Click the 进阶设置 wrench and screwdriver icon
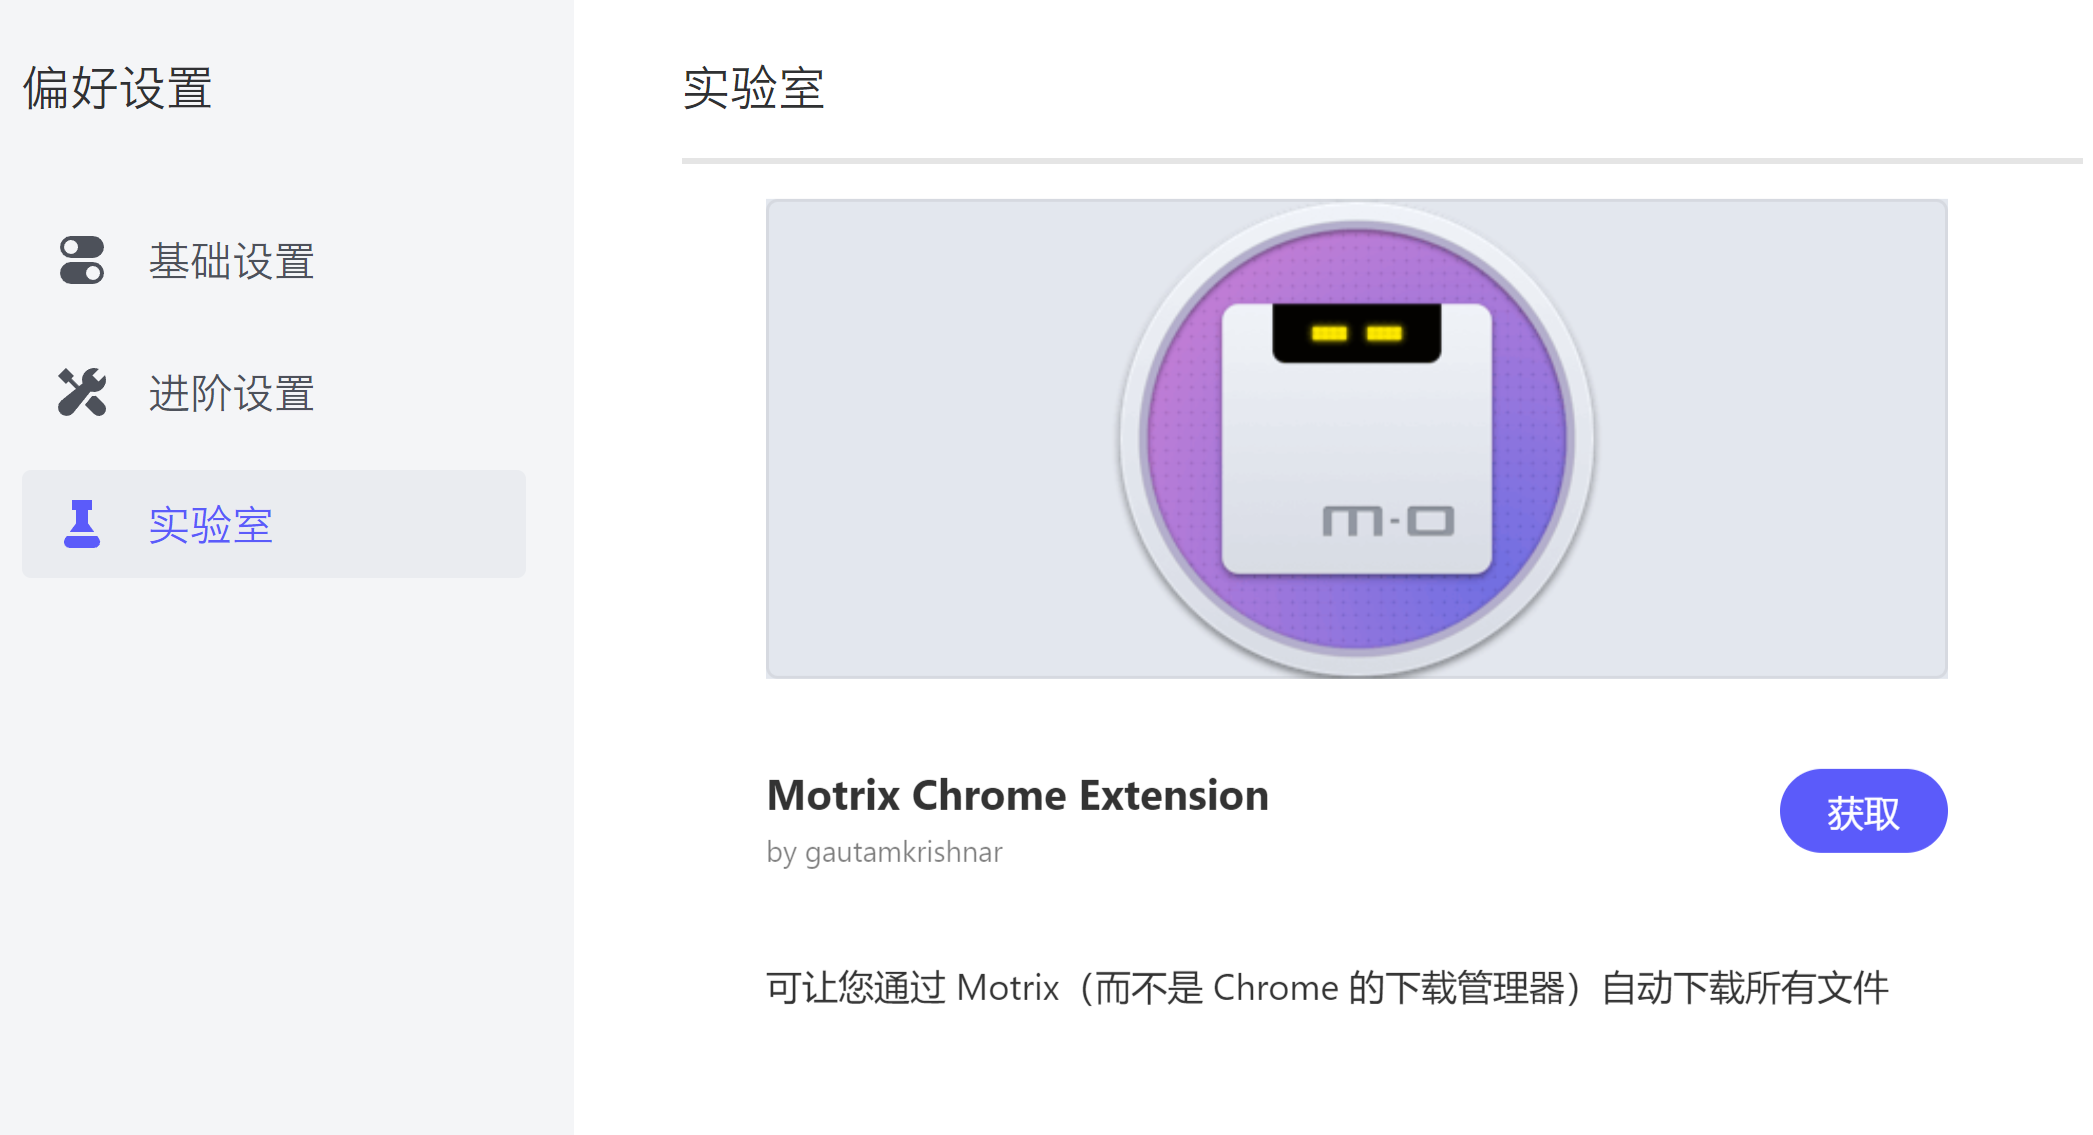 tap(82, 392)
